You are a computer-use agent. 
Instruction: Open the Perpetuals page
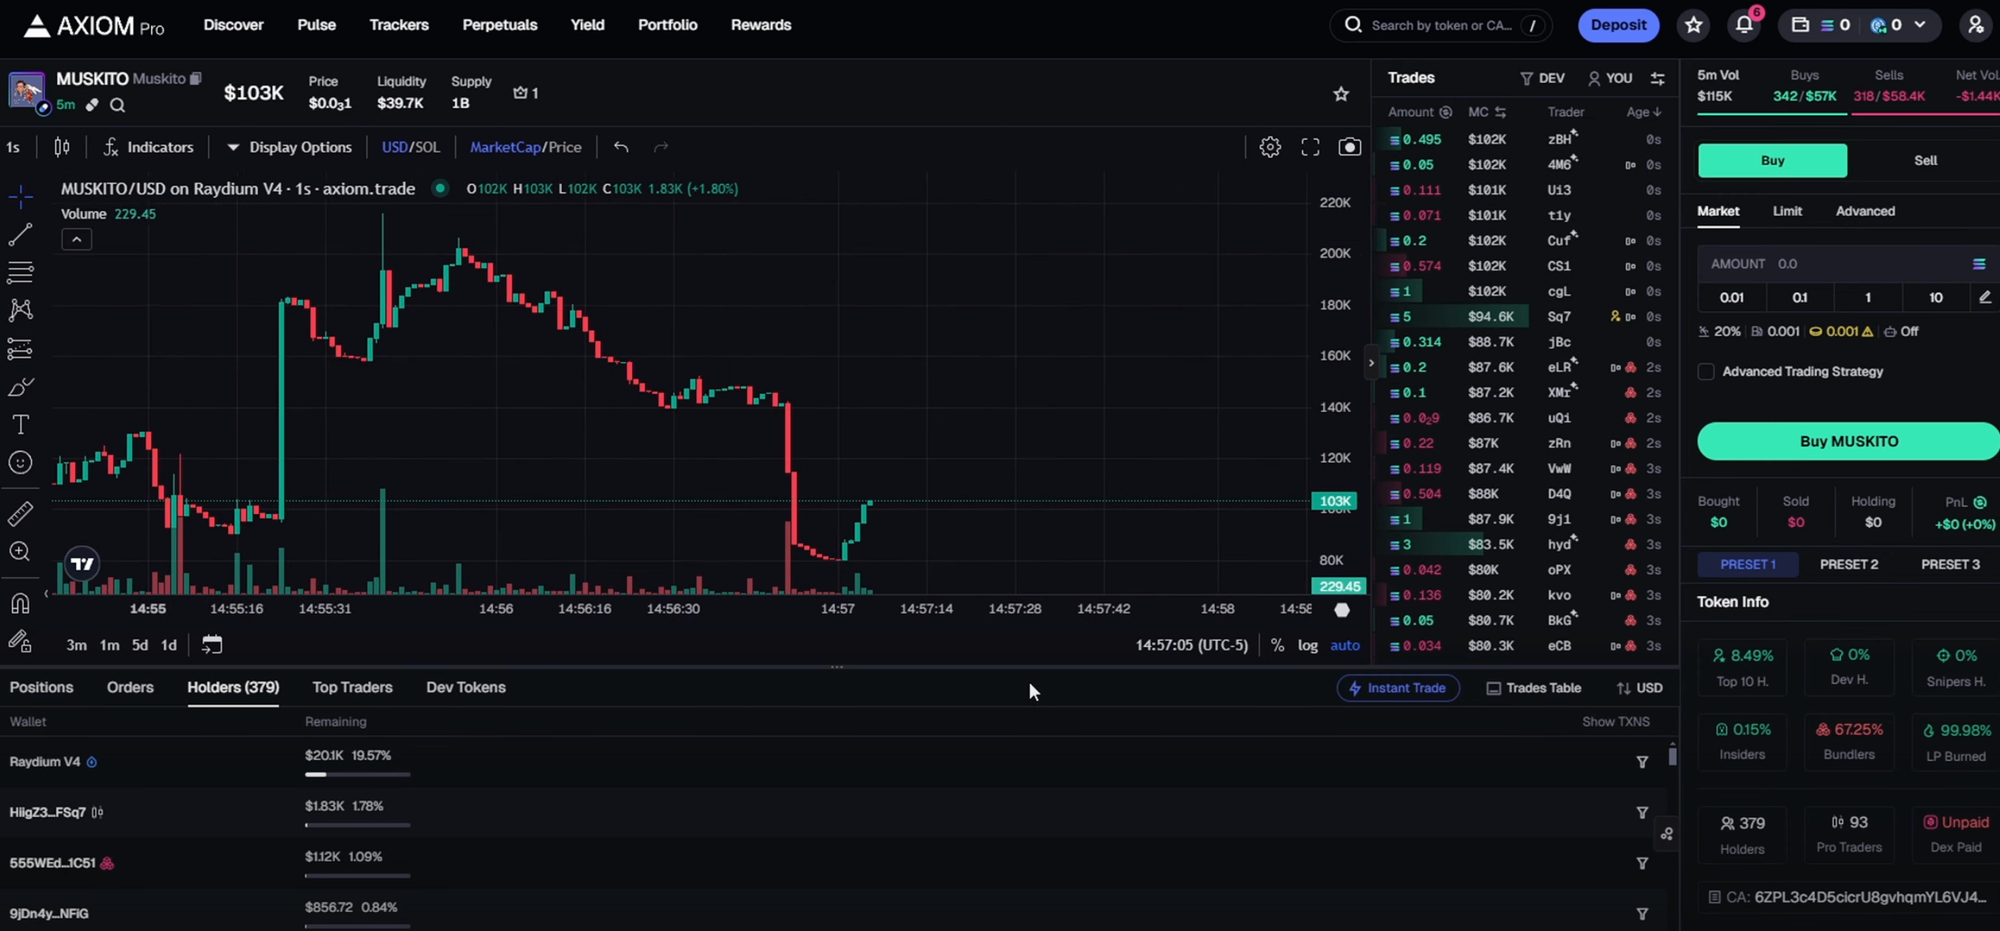click(x=500, y=25)
